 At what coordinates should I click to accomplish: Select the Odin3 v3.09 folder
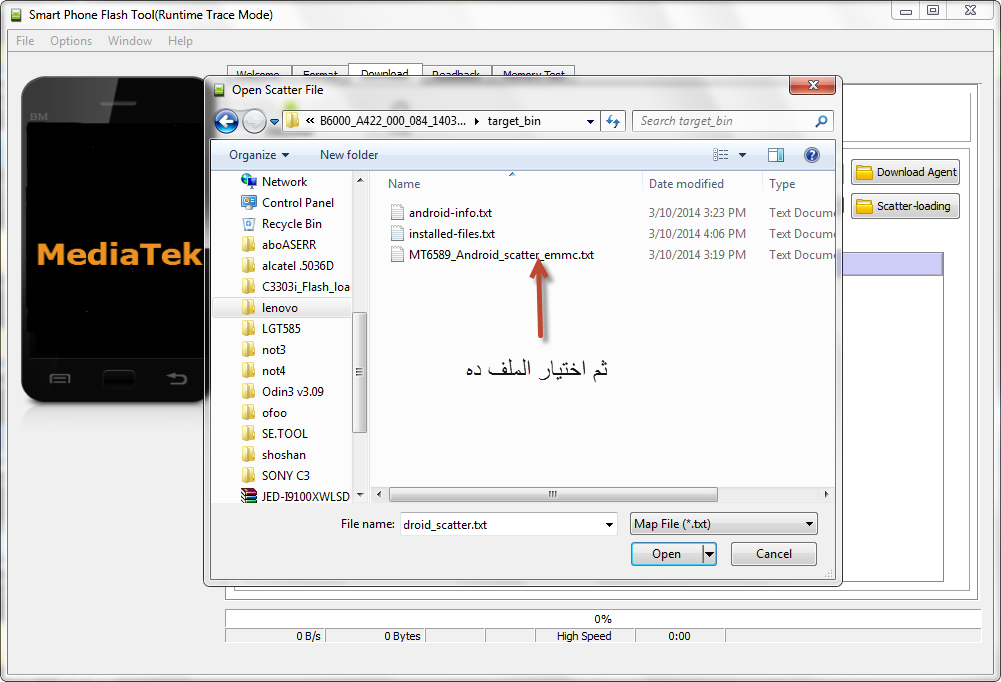283,392
